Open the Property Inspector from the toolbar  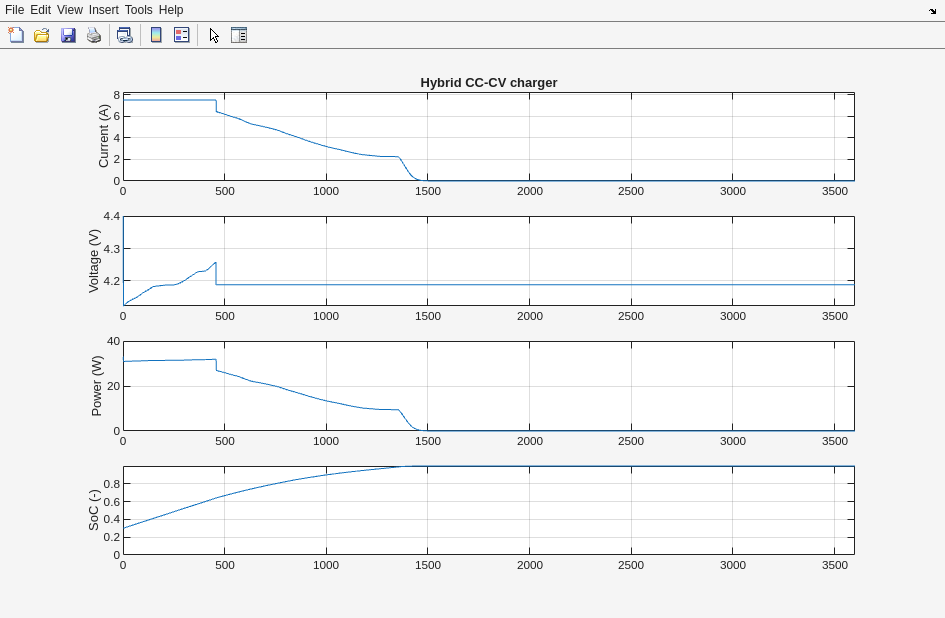pyautogui.click(x=239, y=35)
